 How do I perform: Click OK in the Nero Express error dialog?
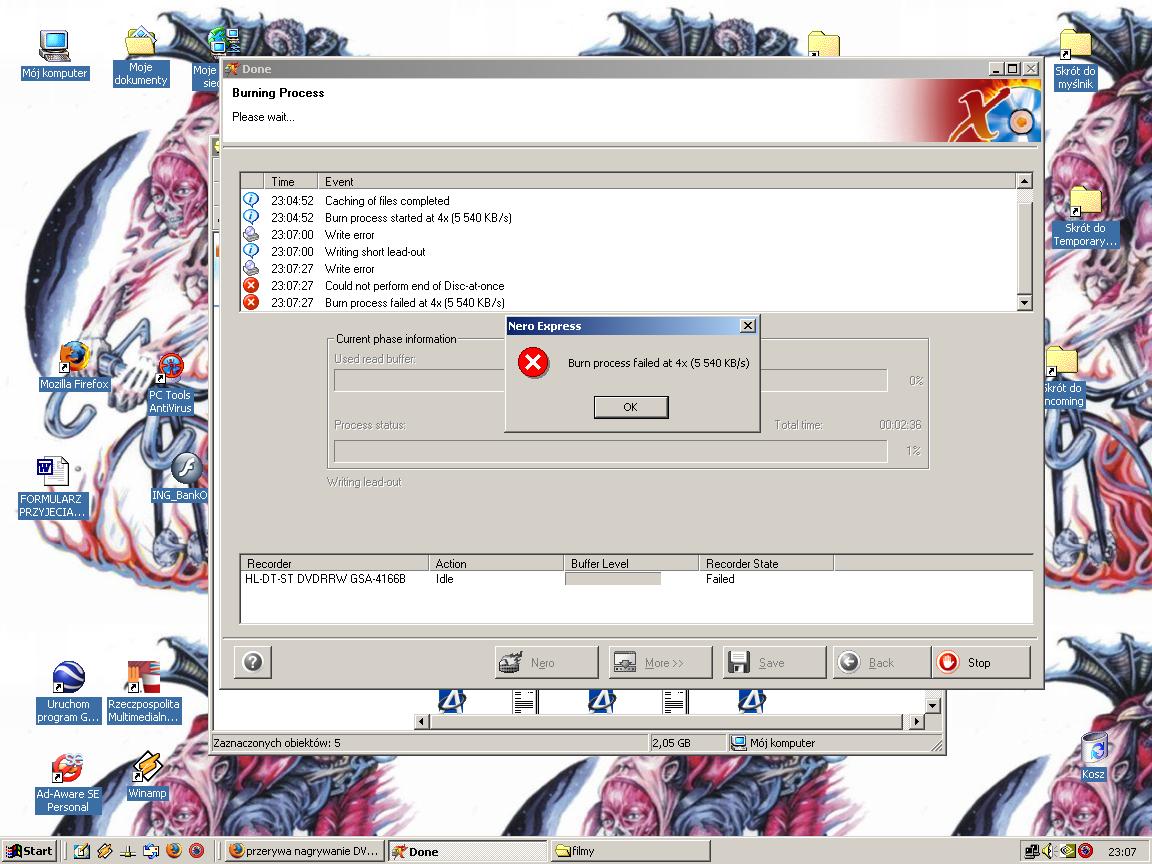click(630, 407)
